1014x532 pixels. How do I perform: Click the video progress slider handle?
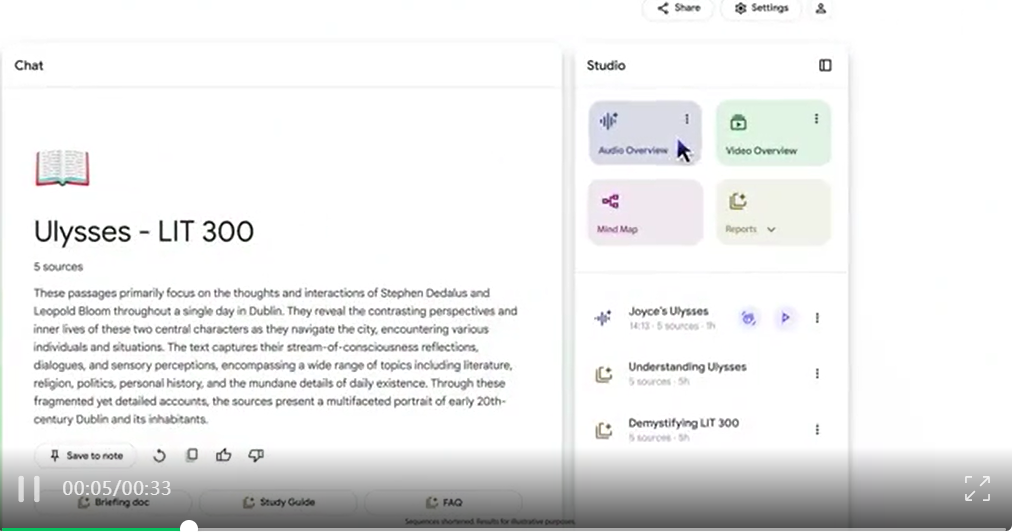click(189, 527)
